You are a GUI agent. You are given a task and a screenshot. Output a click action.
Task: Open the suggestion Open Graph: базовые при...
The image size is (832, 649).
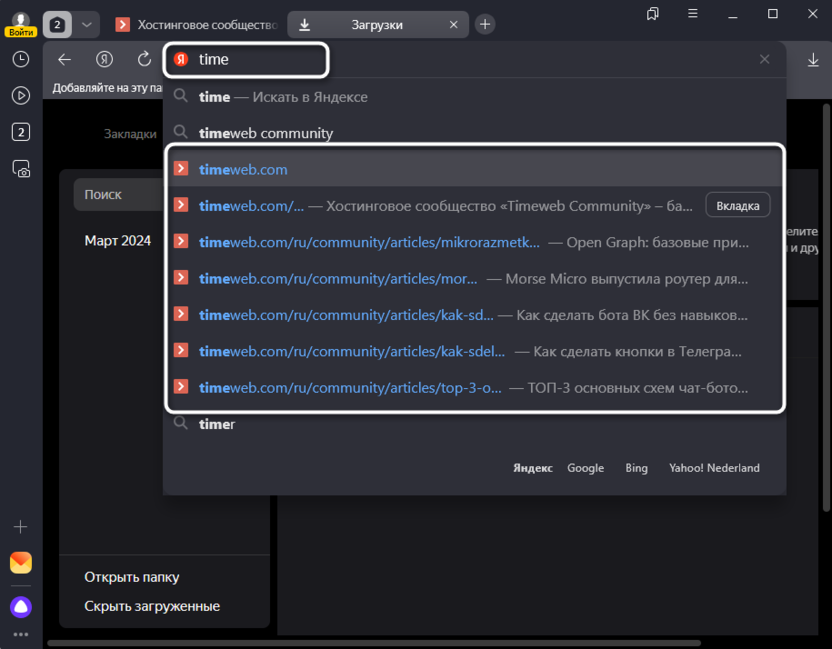(474, 243)
